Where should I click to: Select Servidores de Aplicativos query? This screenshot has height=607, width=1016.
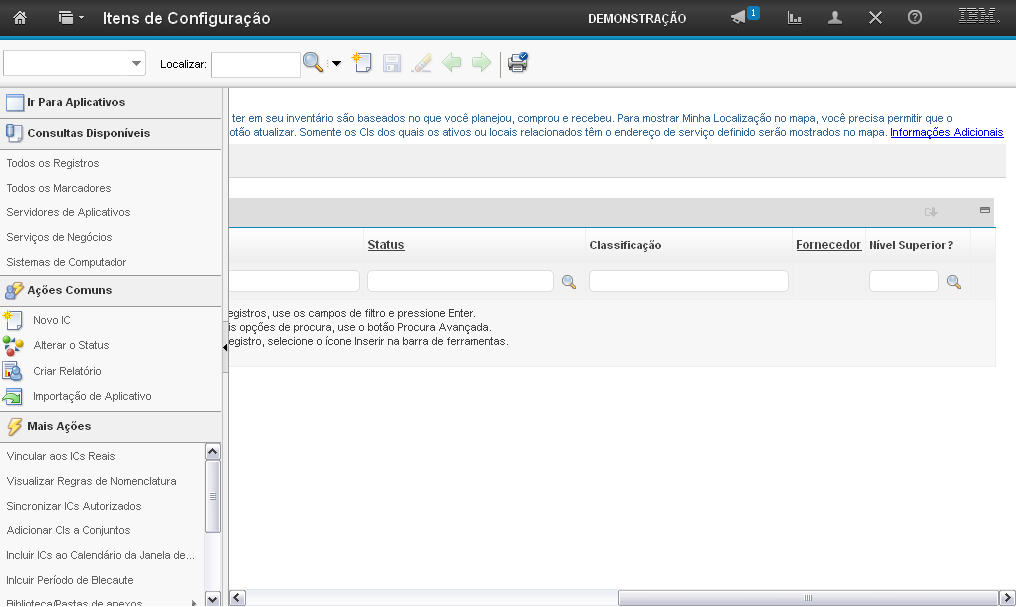68,212
